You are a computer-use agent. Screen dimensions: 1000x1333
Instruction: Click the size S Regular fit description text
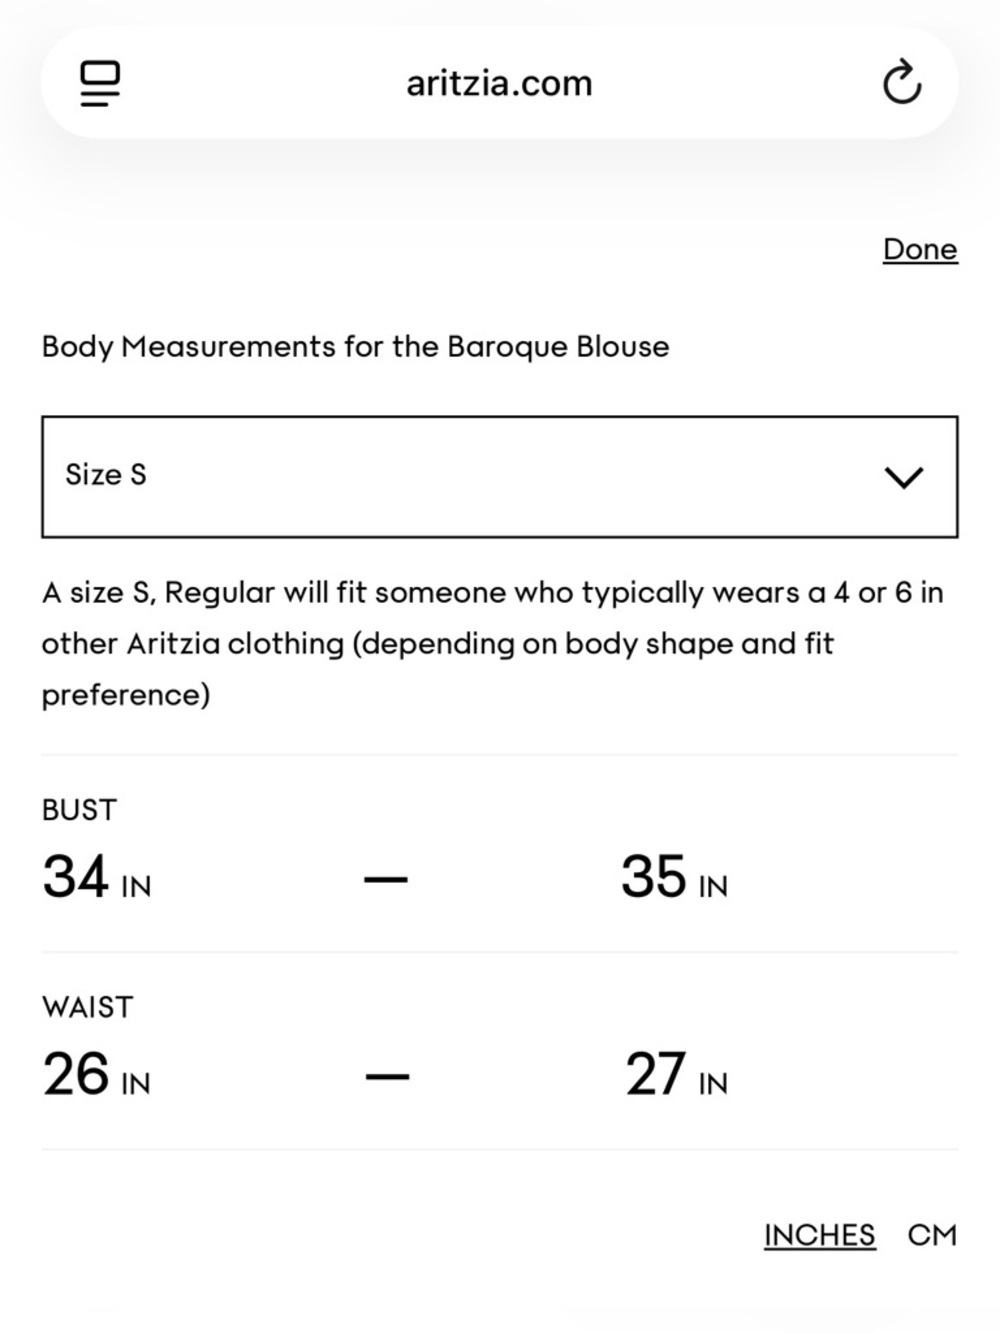[x=492, y=644]
